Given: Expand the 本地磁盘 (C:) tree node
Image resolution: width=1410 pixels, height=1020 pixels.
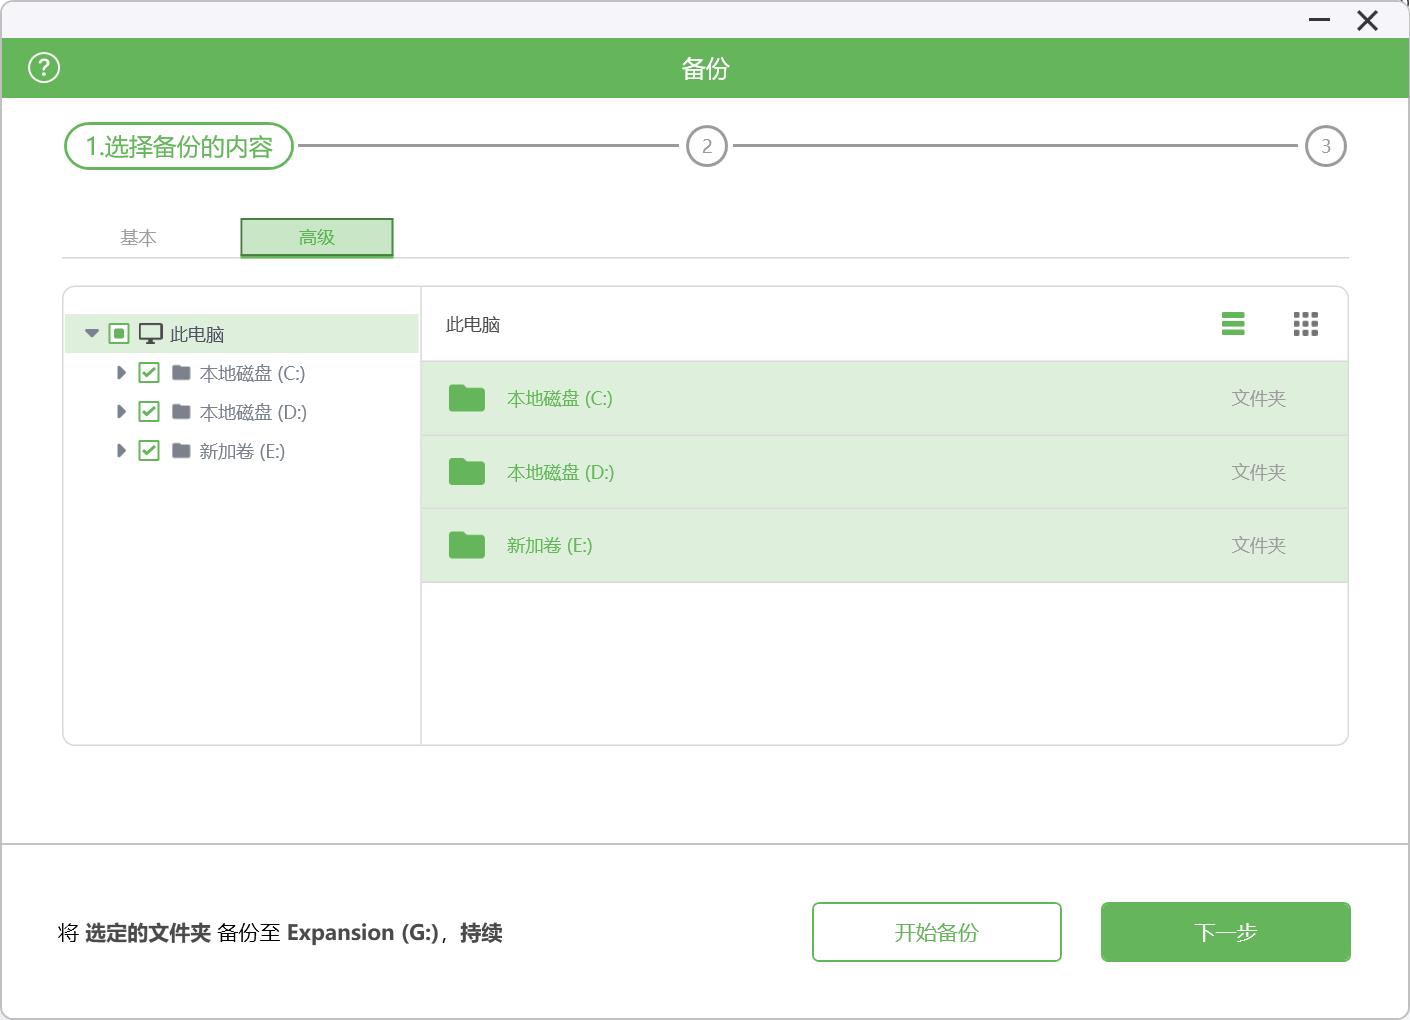Looking at the screenshot, I should (x=121, y=372).
